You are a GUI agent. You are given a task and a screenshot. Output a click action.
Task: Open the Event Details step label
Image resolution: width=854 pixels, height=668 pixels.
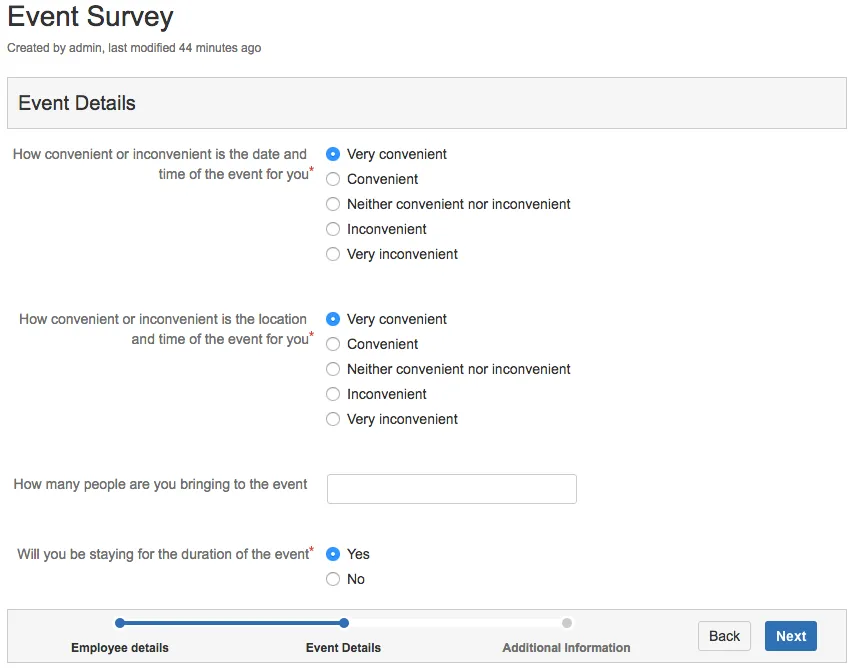343,648
